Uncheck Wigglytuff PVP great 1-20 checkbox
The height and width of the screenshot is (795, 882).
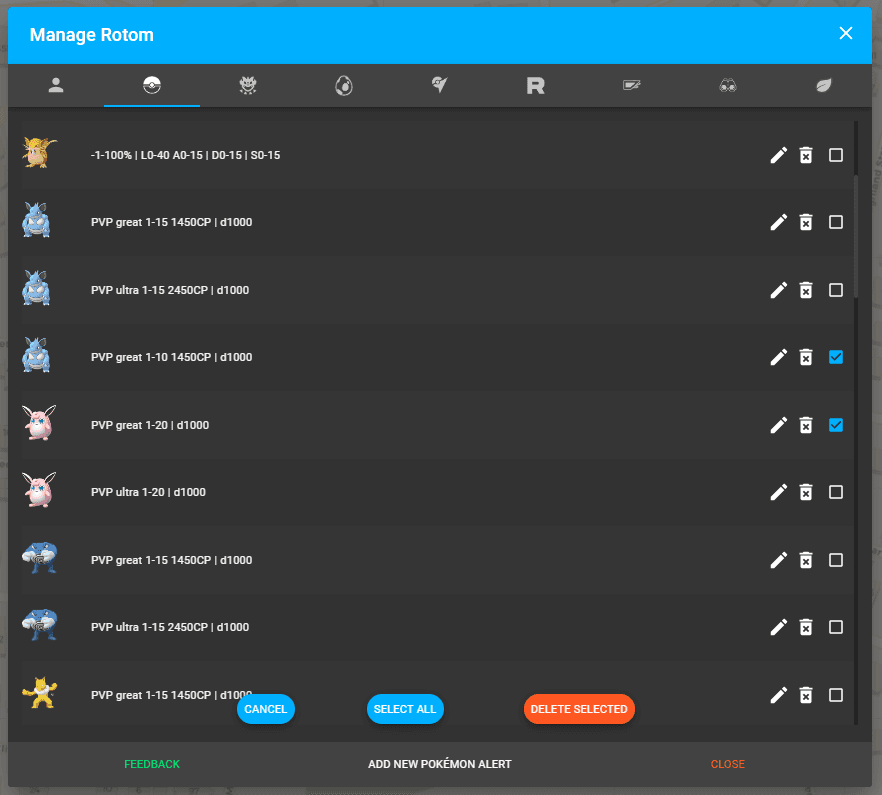pos(836,425)
